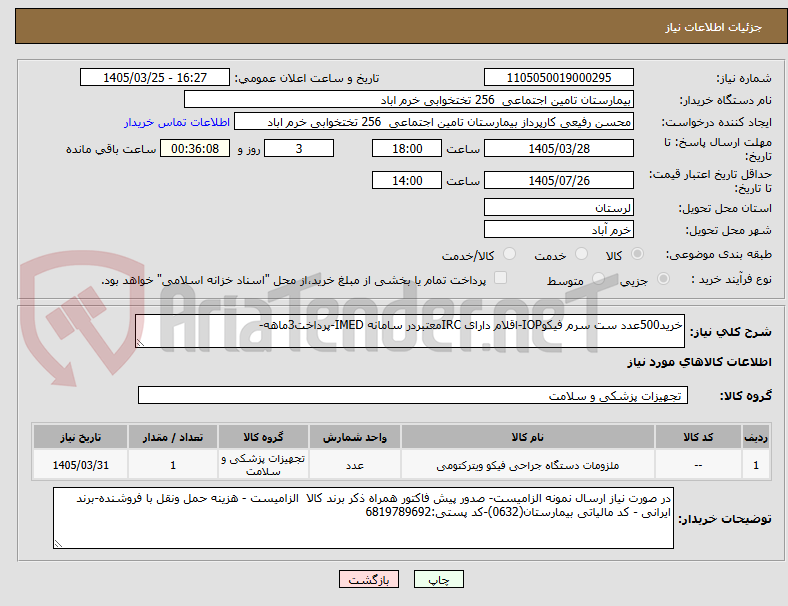This screenshot has height=606, width=788.
Task: Click the price validity date 1405/07/26
Action: (x=559, y=180)
